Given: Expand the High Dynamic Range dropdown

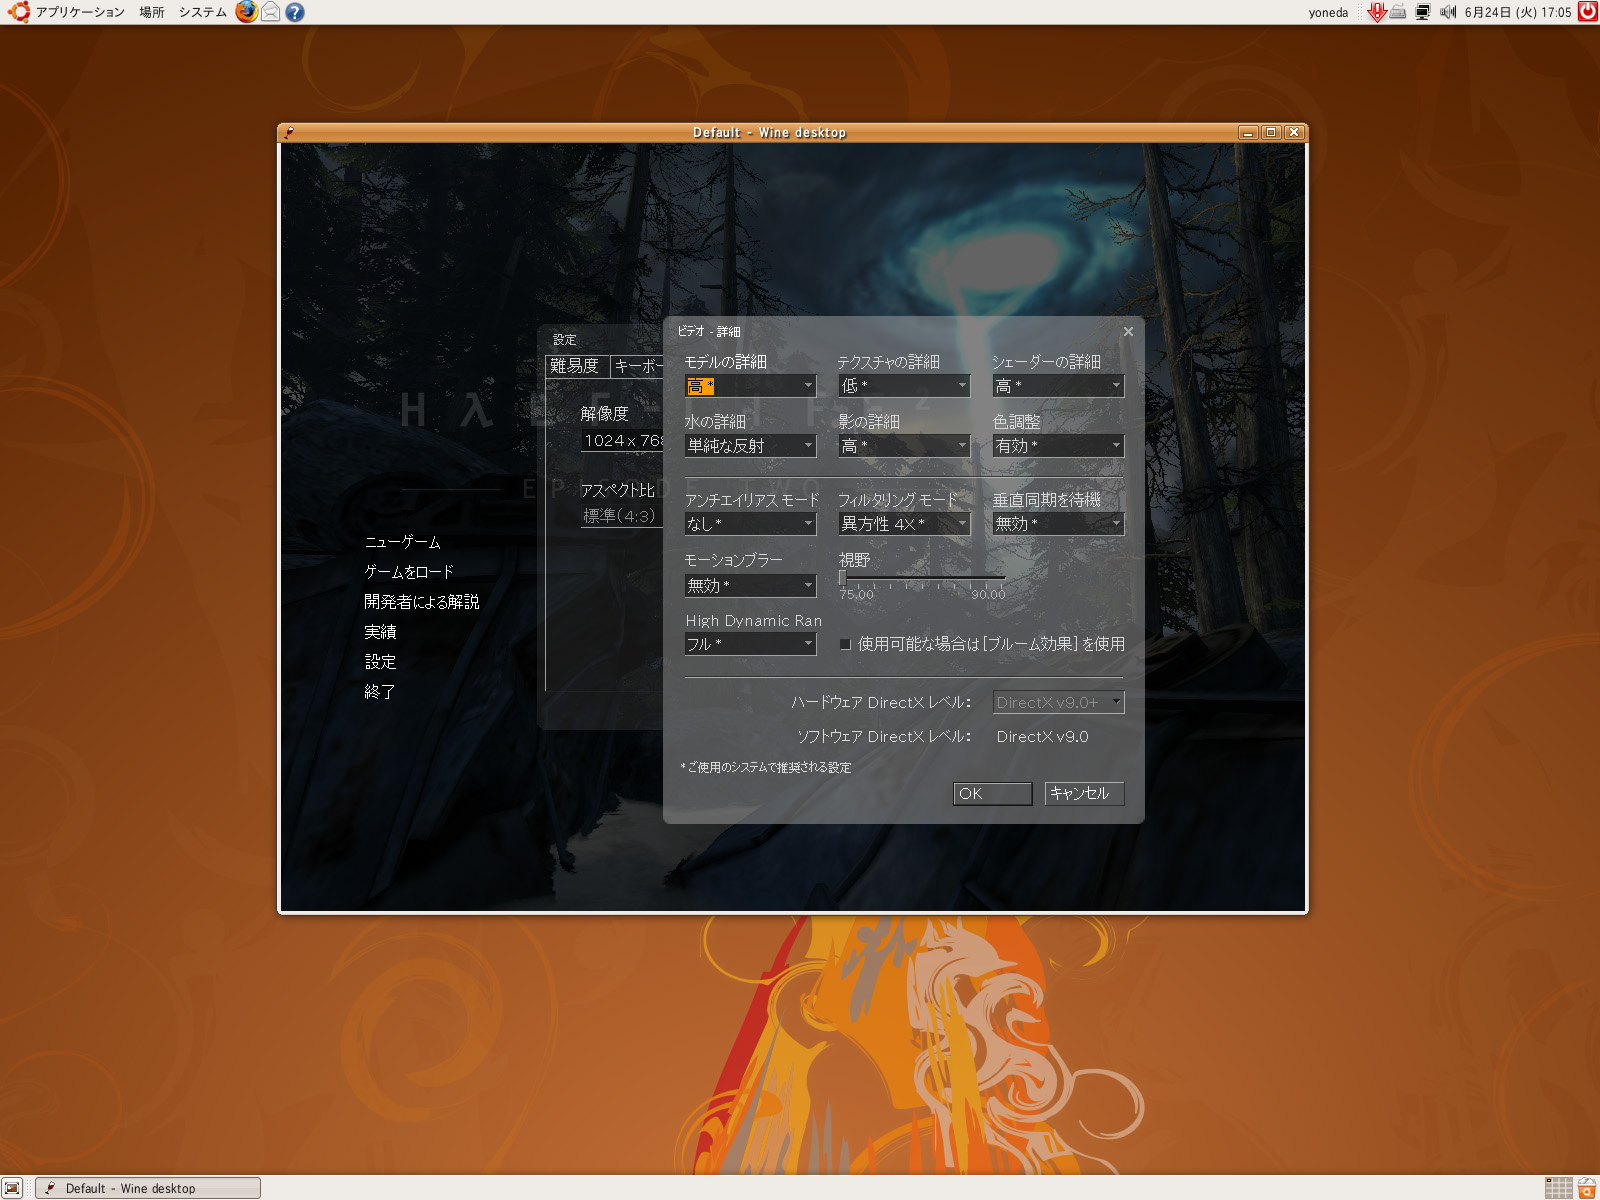Looking at the screenshot, I should [751, 644].
